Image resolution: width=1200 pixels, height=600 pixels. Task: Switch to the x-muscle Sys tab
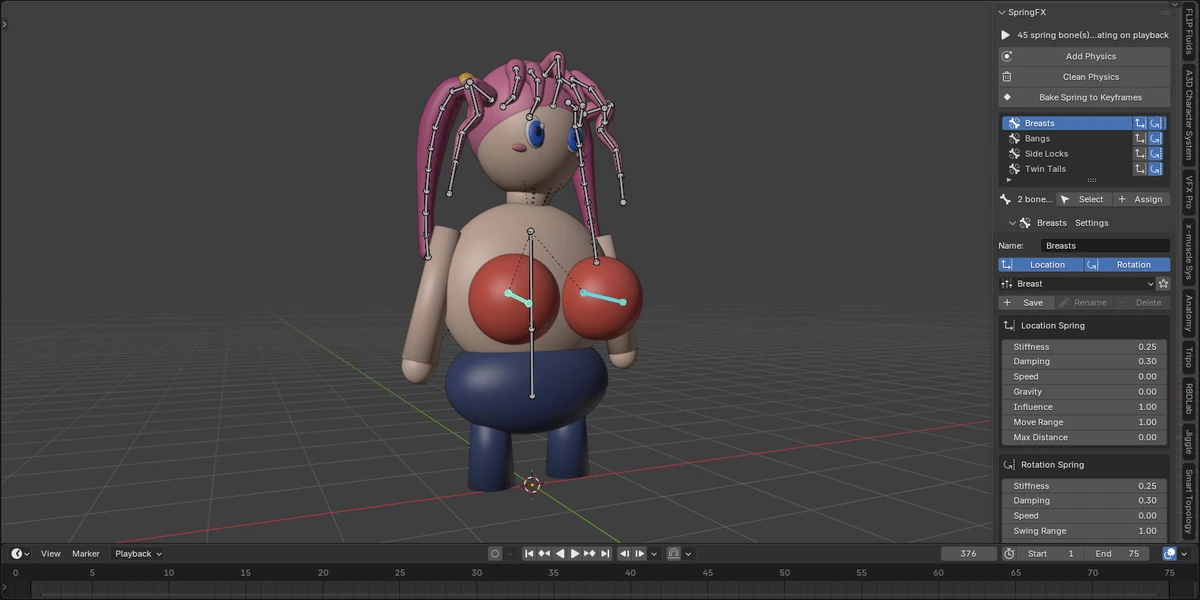pyautogui.click(x=1189, y=252)
